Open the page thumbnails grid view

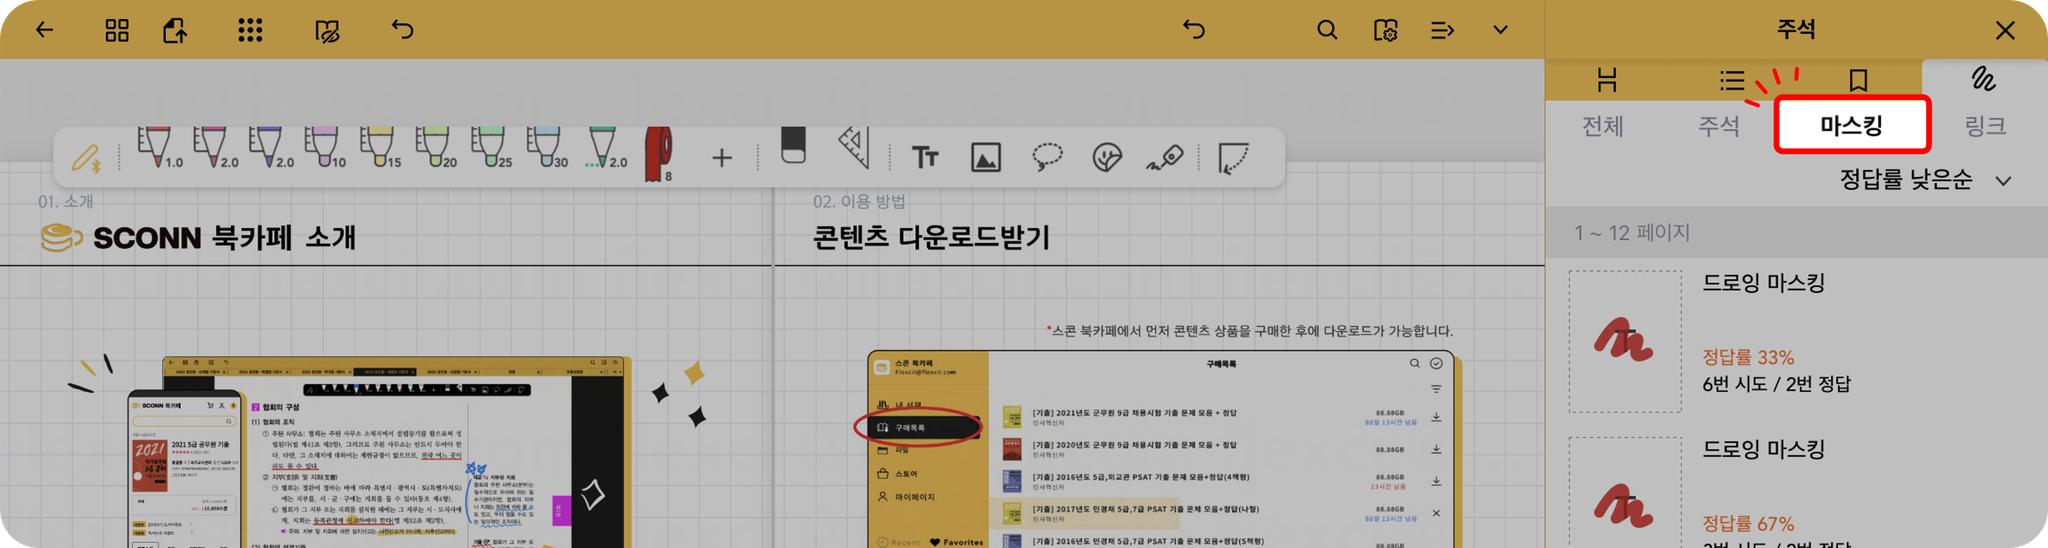tap(117, 30)
